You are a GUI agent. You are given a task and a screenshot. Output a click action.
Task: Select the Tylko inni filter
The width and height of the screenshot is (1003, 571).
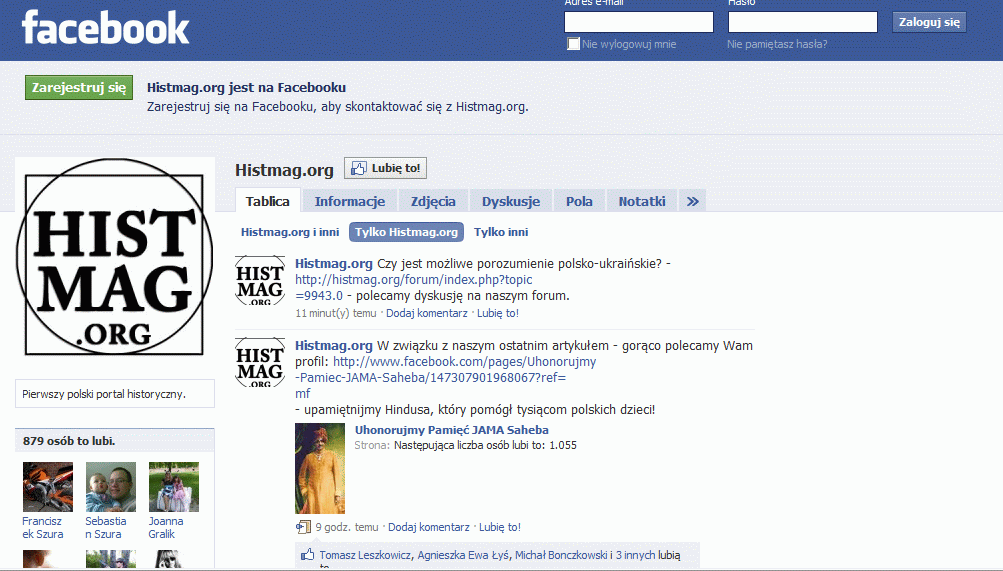[x=501, y=232]
